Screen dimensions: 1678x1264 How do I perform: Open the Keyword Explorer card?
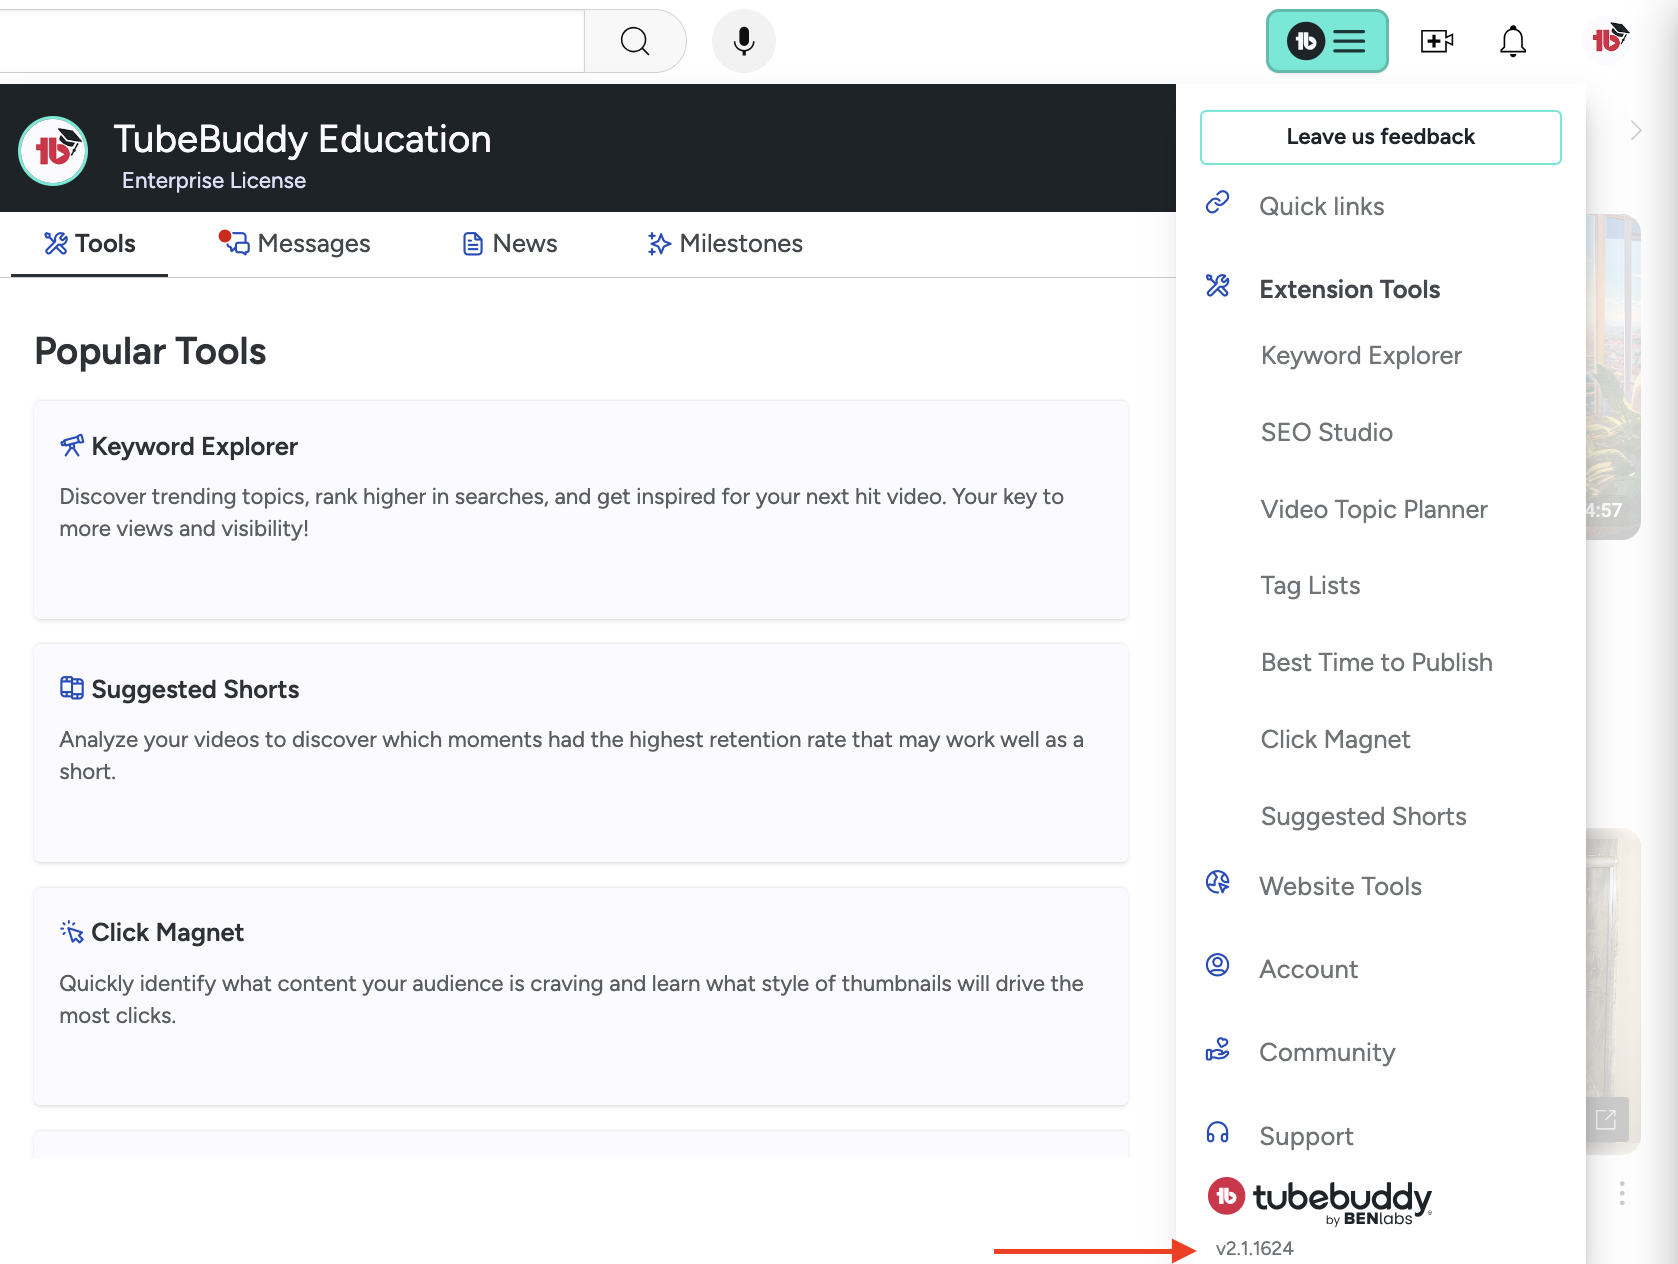click(x=581, y=509)
